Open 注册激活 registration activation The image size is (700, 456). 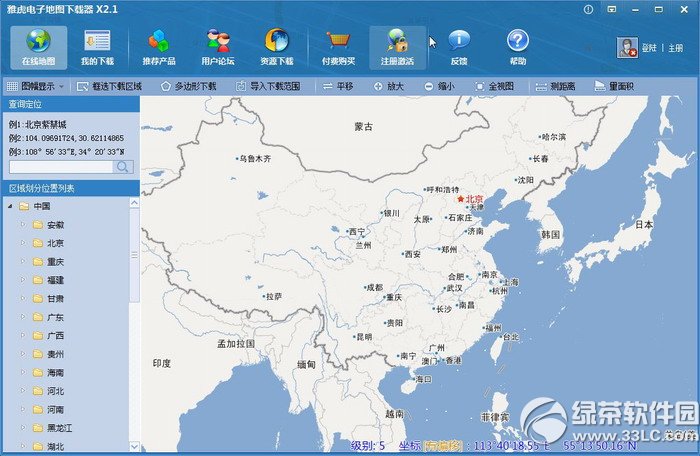tap(397, 47)
